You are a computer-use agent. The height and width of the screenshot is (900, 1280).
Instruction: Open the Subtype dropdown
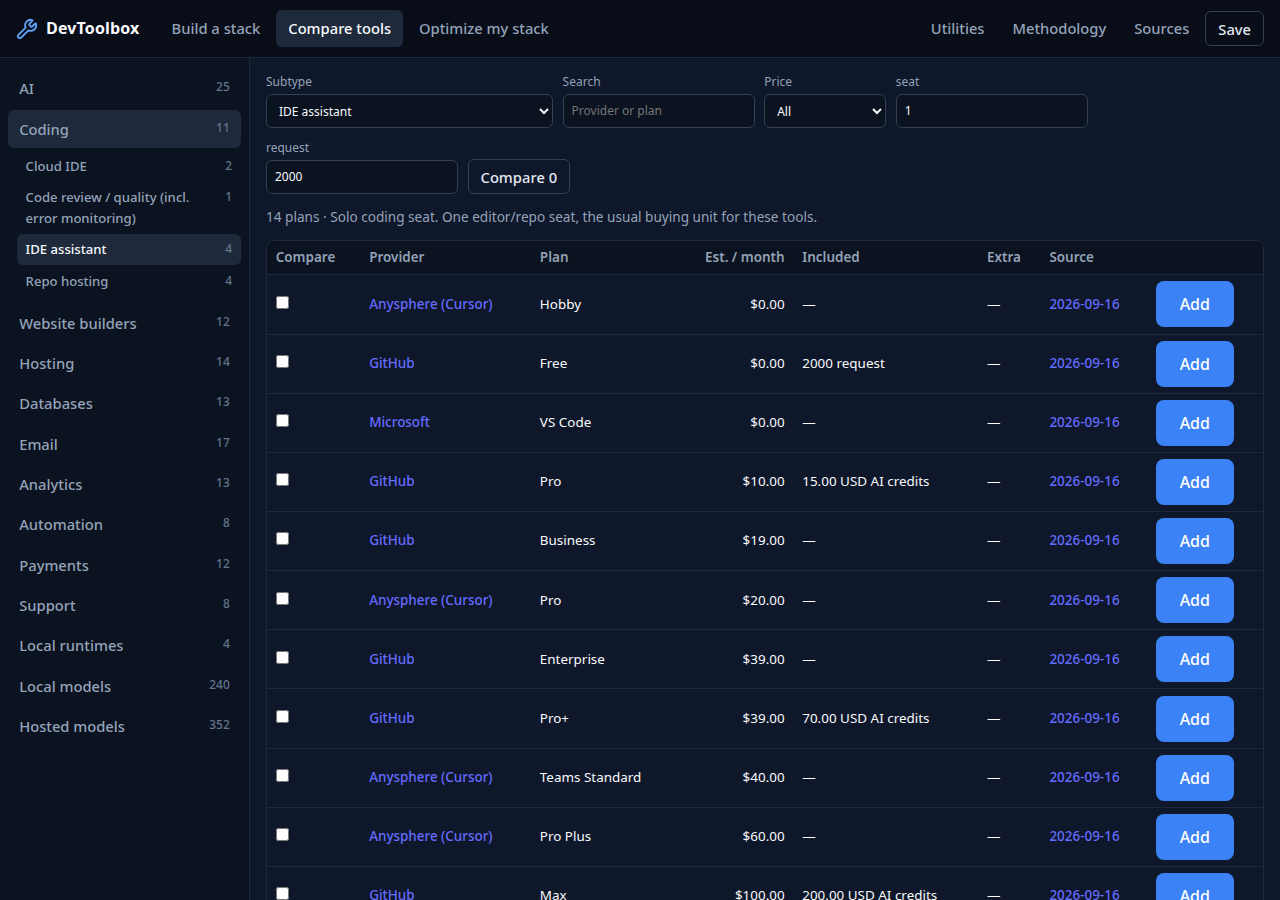pyautogui.click(x=409, y=111)
